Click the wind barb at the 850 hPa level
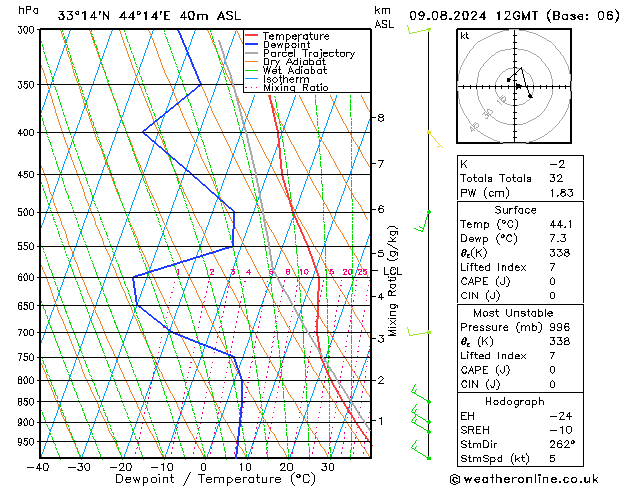Image resolution: width=629 pixels, height=486 pixels. pos(420,394)
